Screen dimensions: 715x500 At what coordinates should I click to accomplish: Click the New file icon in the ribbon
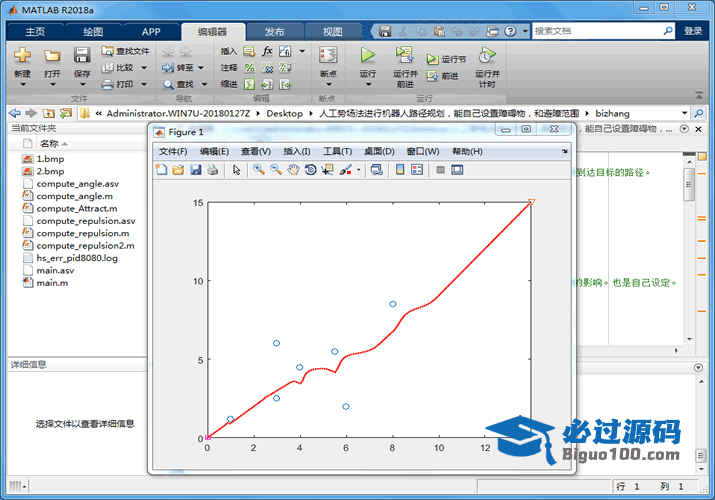click(22, 55)
